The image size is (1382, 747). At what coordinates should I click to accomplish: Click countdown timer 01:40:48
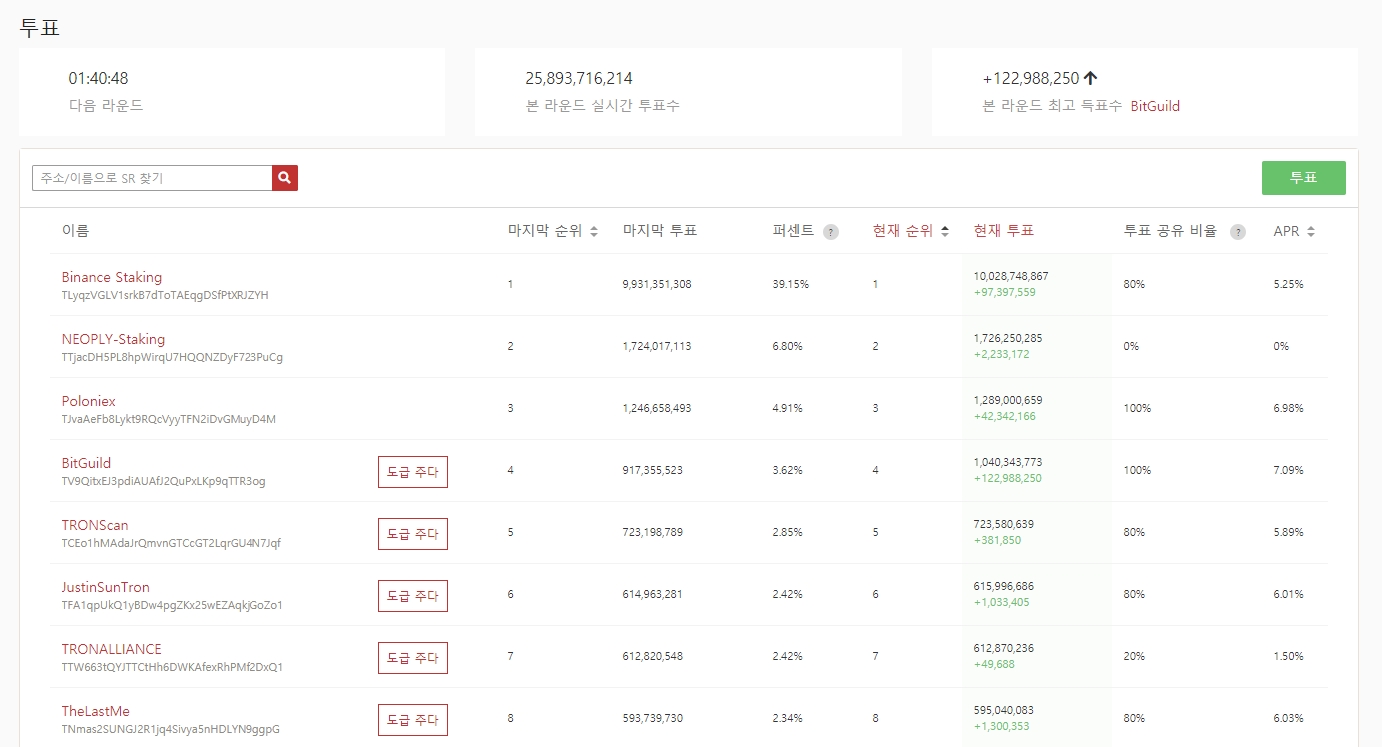point(98,78)
